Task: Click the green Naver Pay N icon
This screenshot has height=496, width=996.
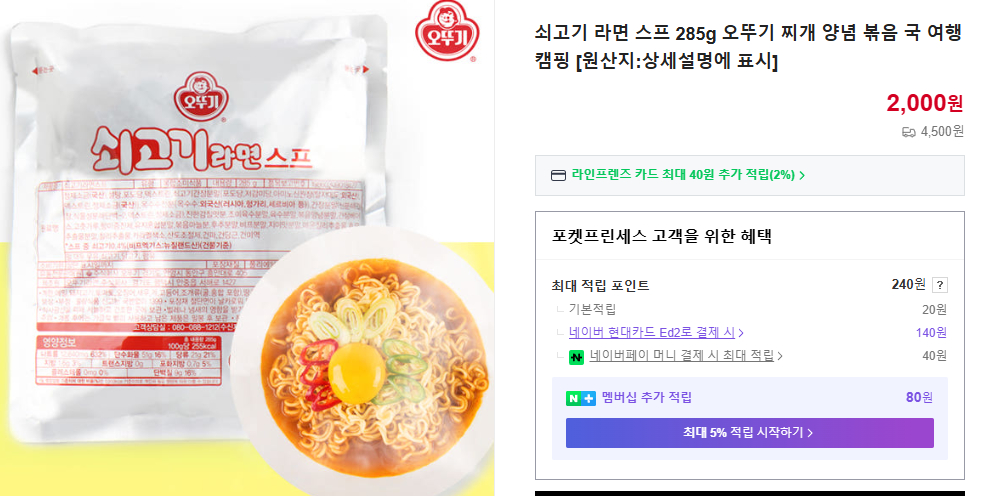Action: point(576,358)
